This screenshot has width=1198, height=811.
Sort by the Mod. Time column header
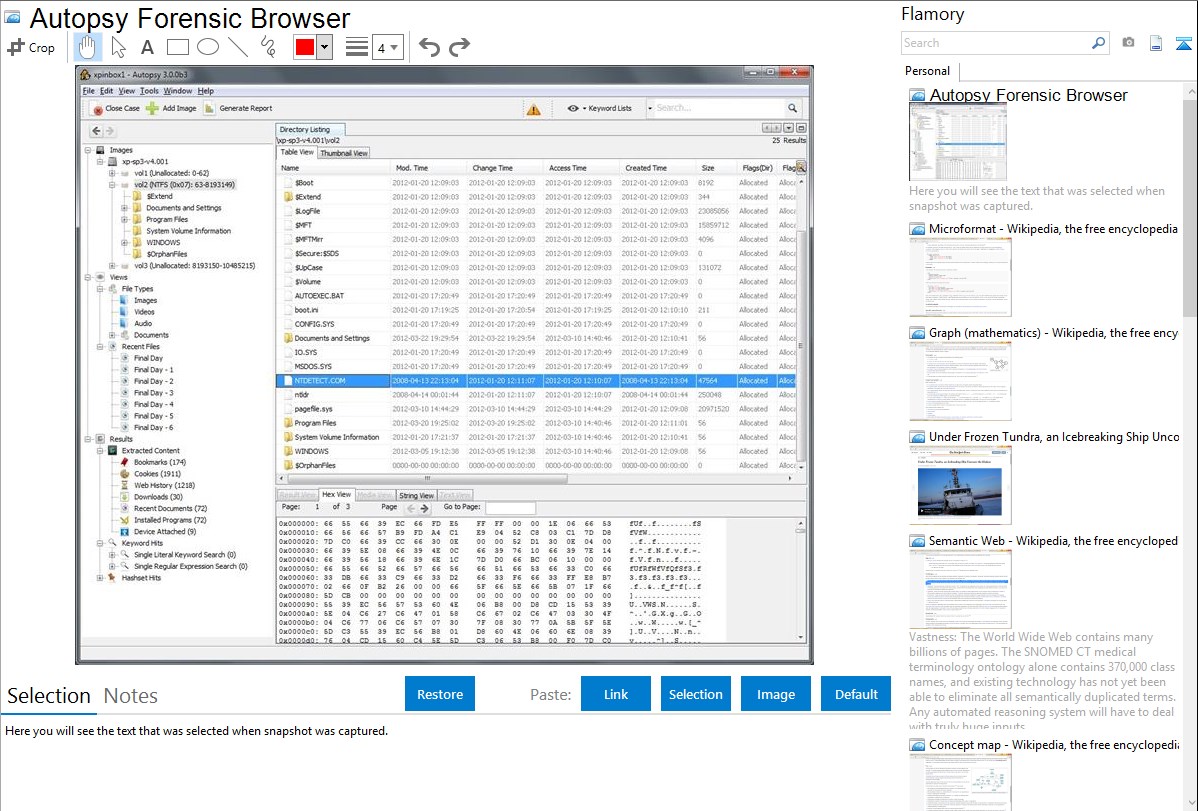point(428,168)
